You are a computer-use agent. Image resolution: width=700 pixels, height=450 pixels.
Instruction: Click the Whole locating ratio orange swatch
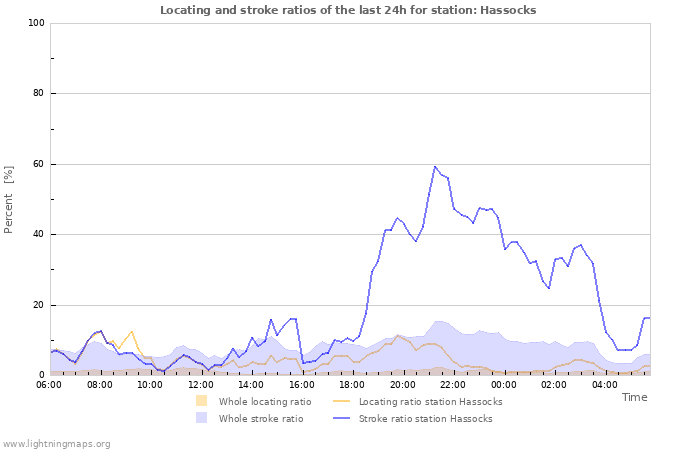pos(201,400)
